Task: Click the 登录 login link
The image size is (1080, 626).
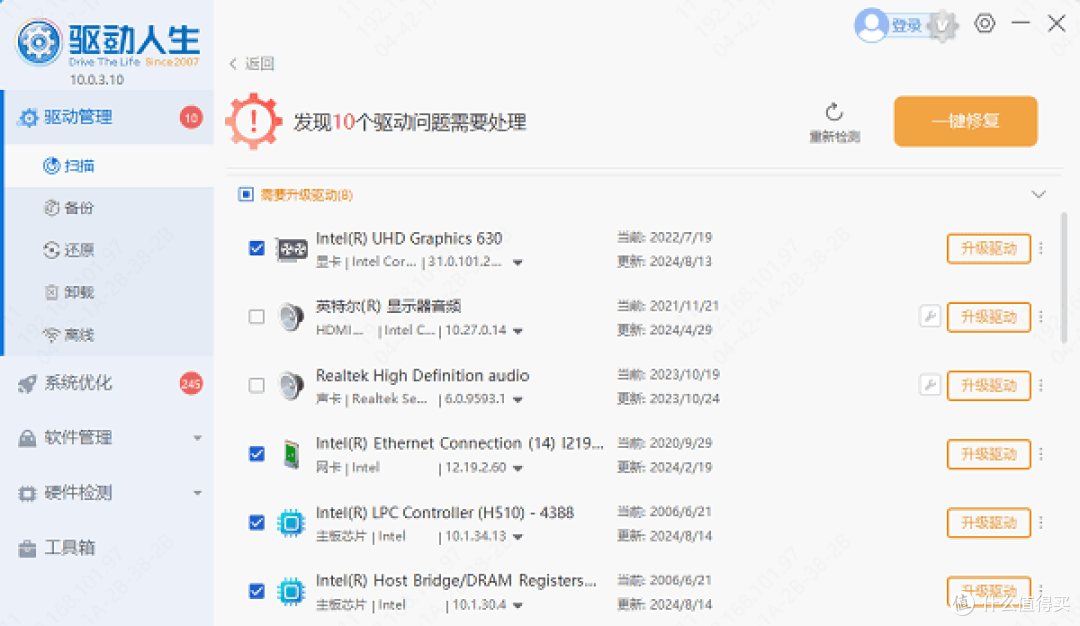Action: click(906, 25)
